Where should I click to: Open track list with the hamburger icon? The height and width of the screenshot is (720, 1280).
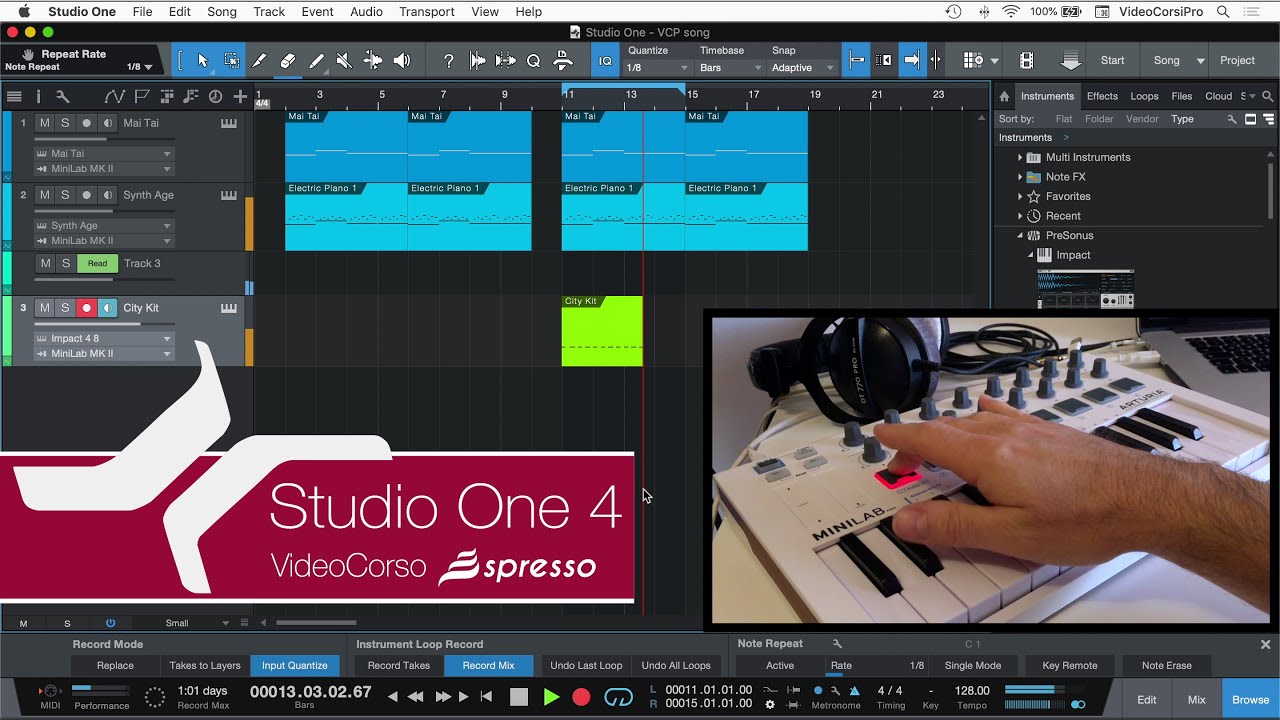tap(14, 97)
